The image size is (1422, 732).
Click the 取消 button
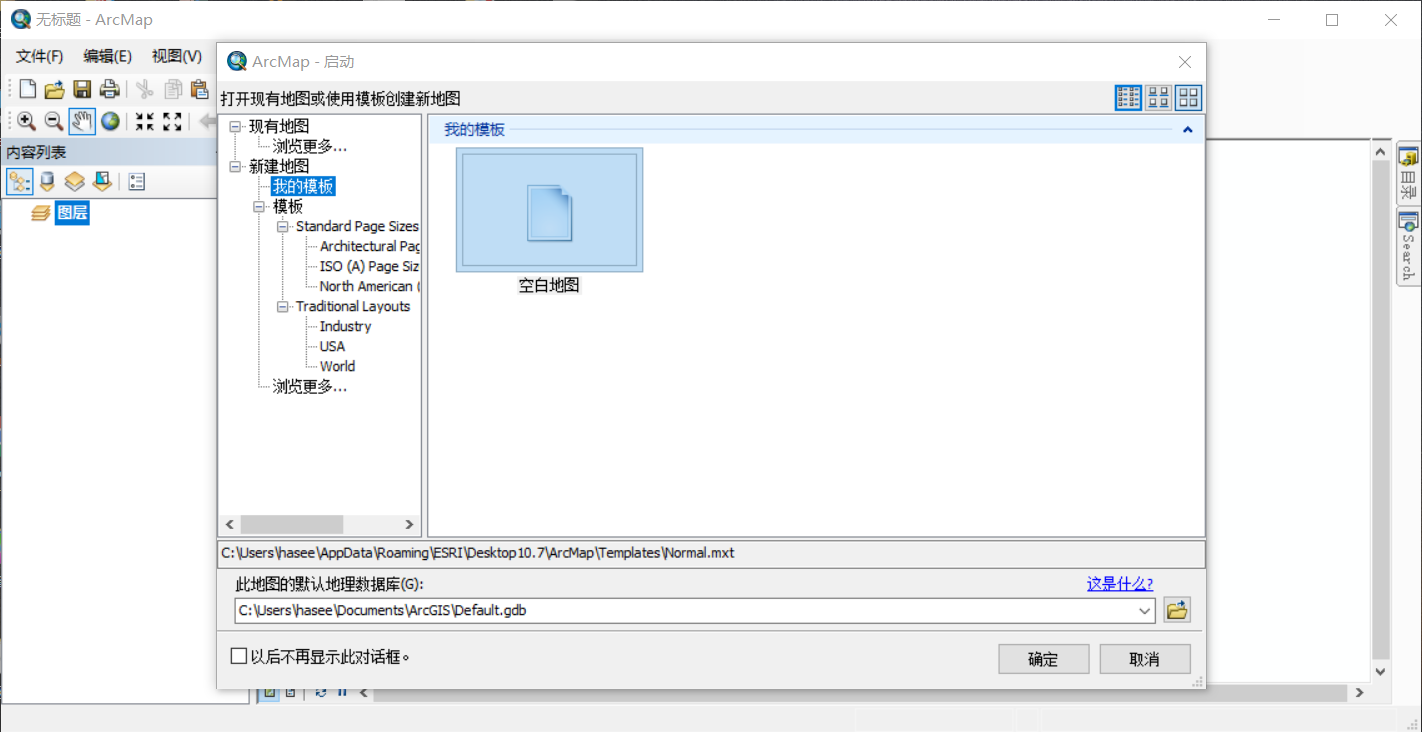click(1145, 659)
